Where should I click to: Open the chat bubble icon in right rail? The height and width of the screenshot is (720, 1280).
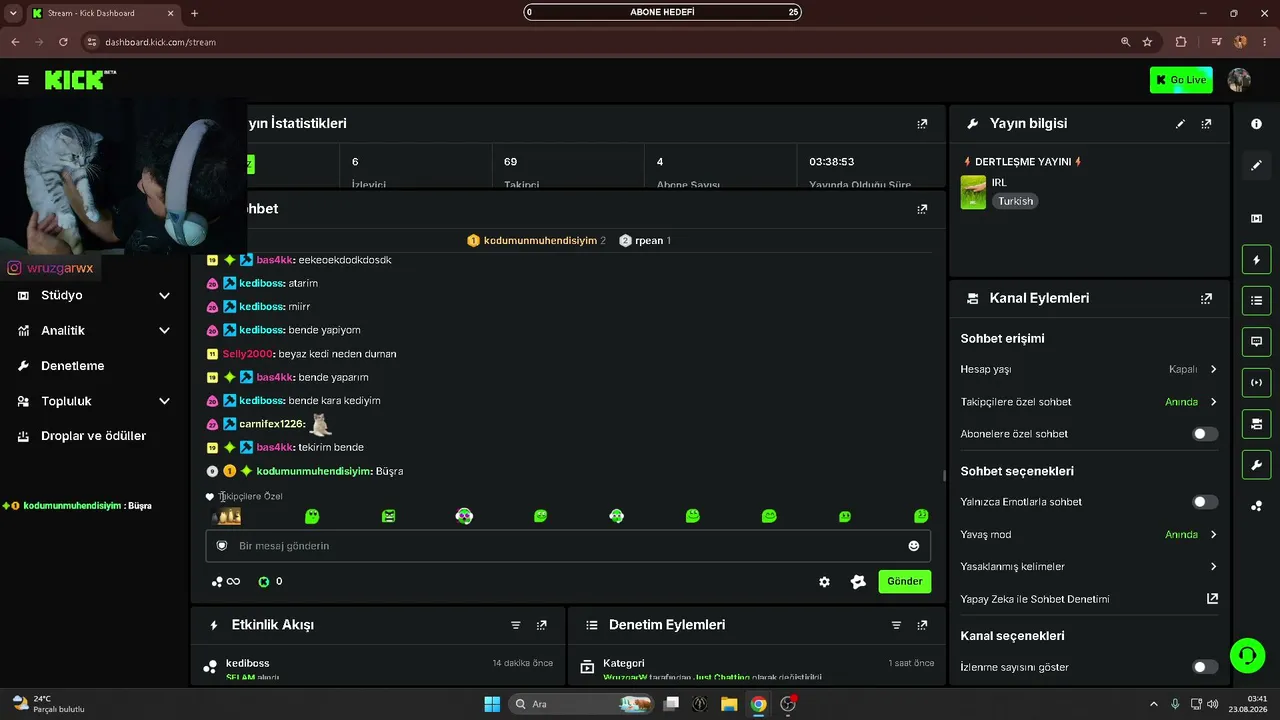1257,342
